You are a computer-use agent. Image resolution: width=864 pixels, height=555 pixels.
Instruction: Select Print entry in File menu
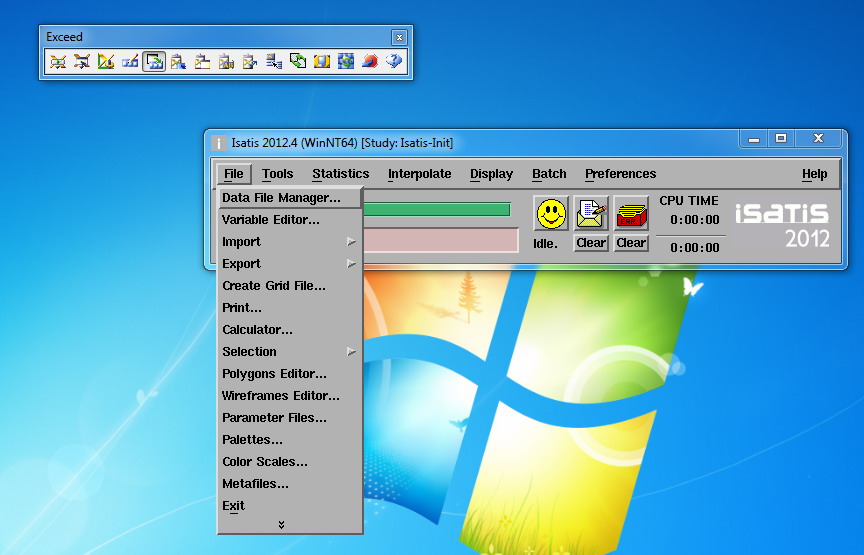click(x=290, y=308)
